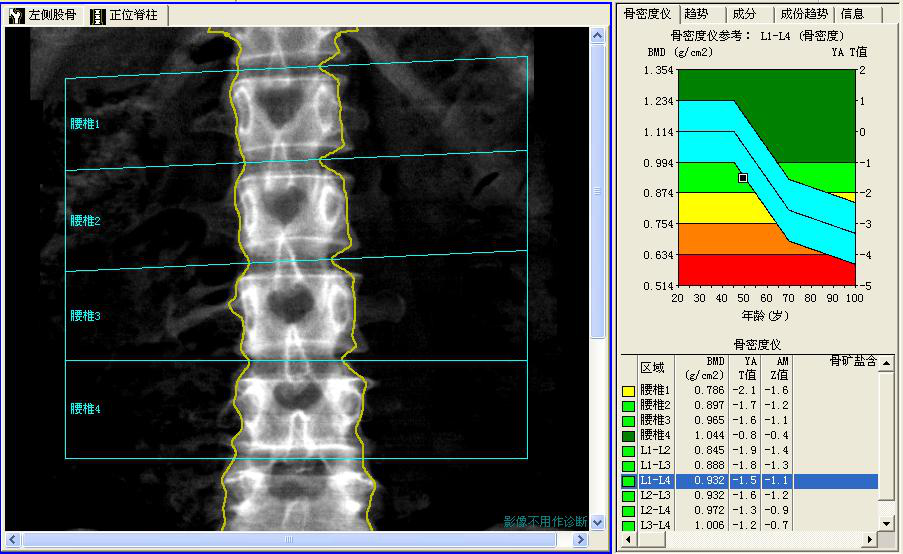903x554 pixels.
Task: Click BMD value 1.044 for 腰椎4
Action: (709, 435)
